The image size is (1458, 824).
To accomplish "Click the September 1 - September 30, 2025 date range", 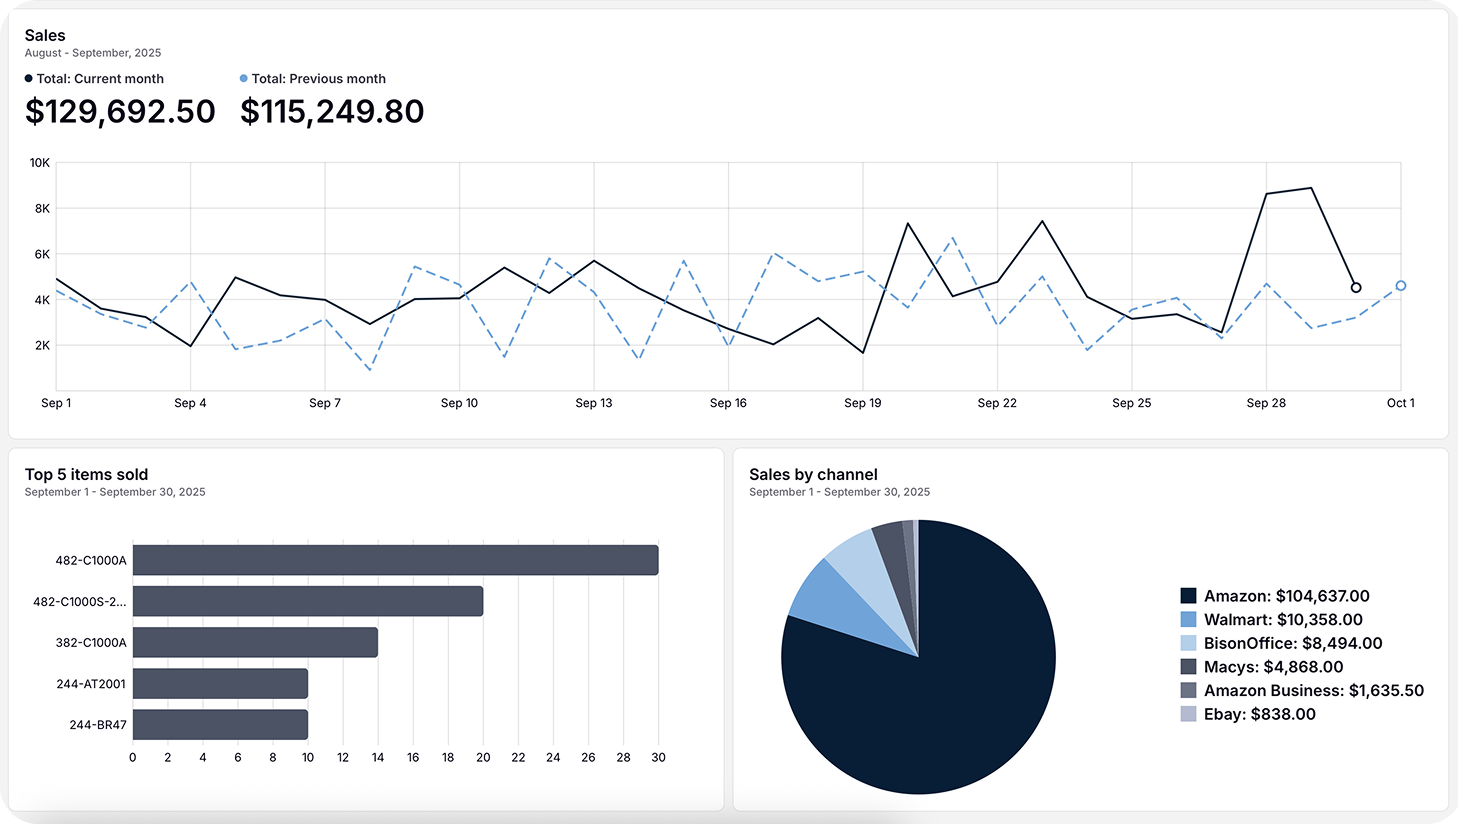I will 841,492.
